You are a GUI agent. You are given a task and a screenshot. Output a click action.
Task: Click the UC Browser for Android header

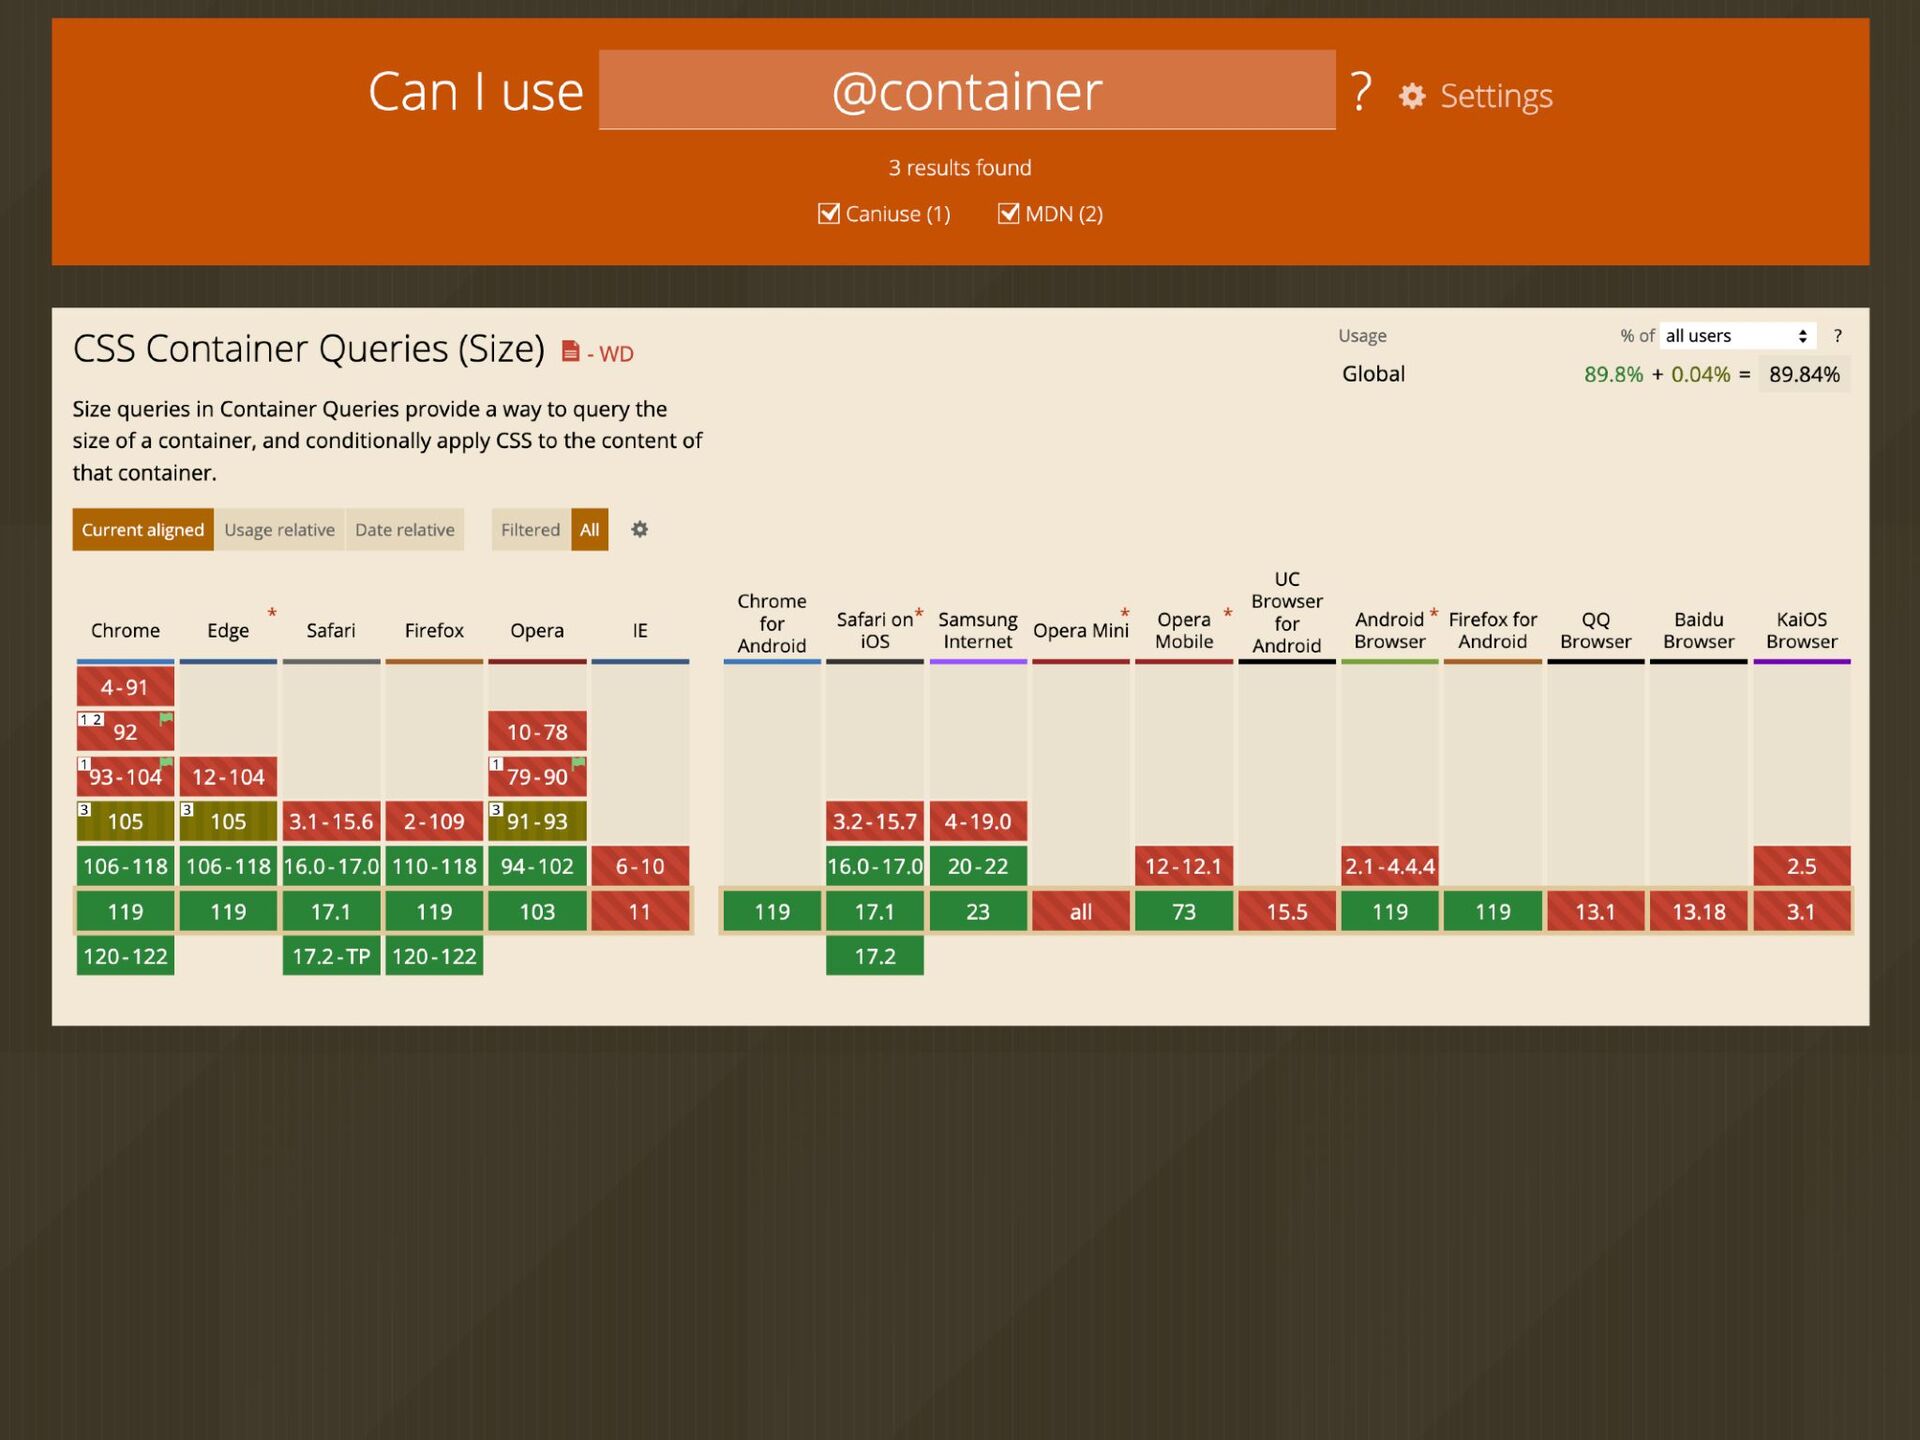[x=1287, y=612]
